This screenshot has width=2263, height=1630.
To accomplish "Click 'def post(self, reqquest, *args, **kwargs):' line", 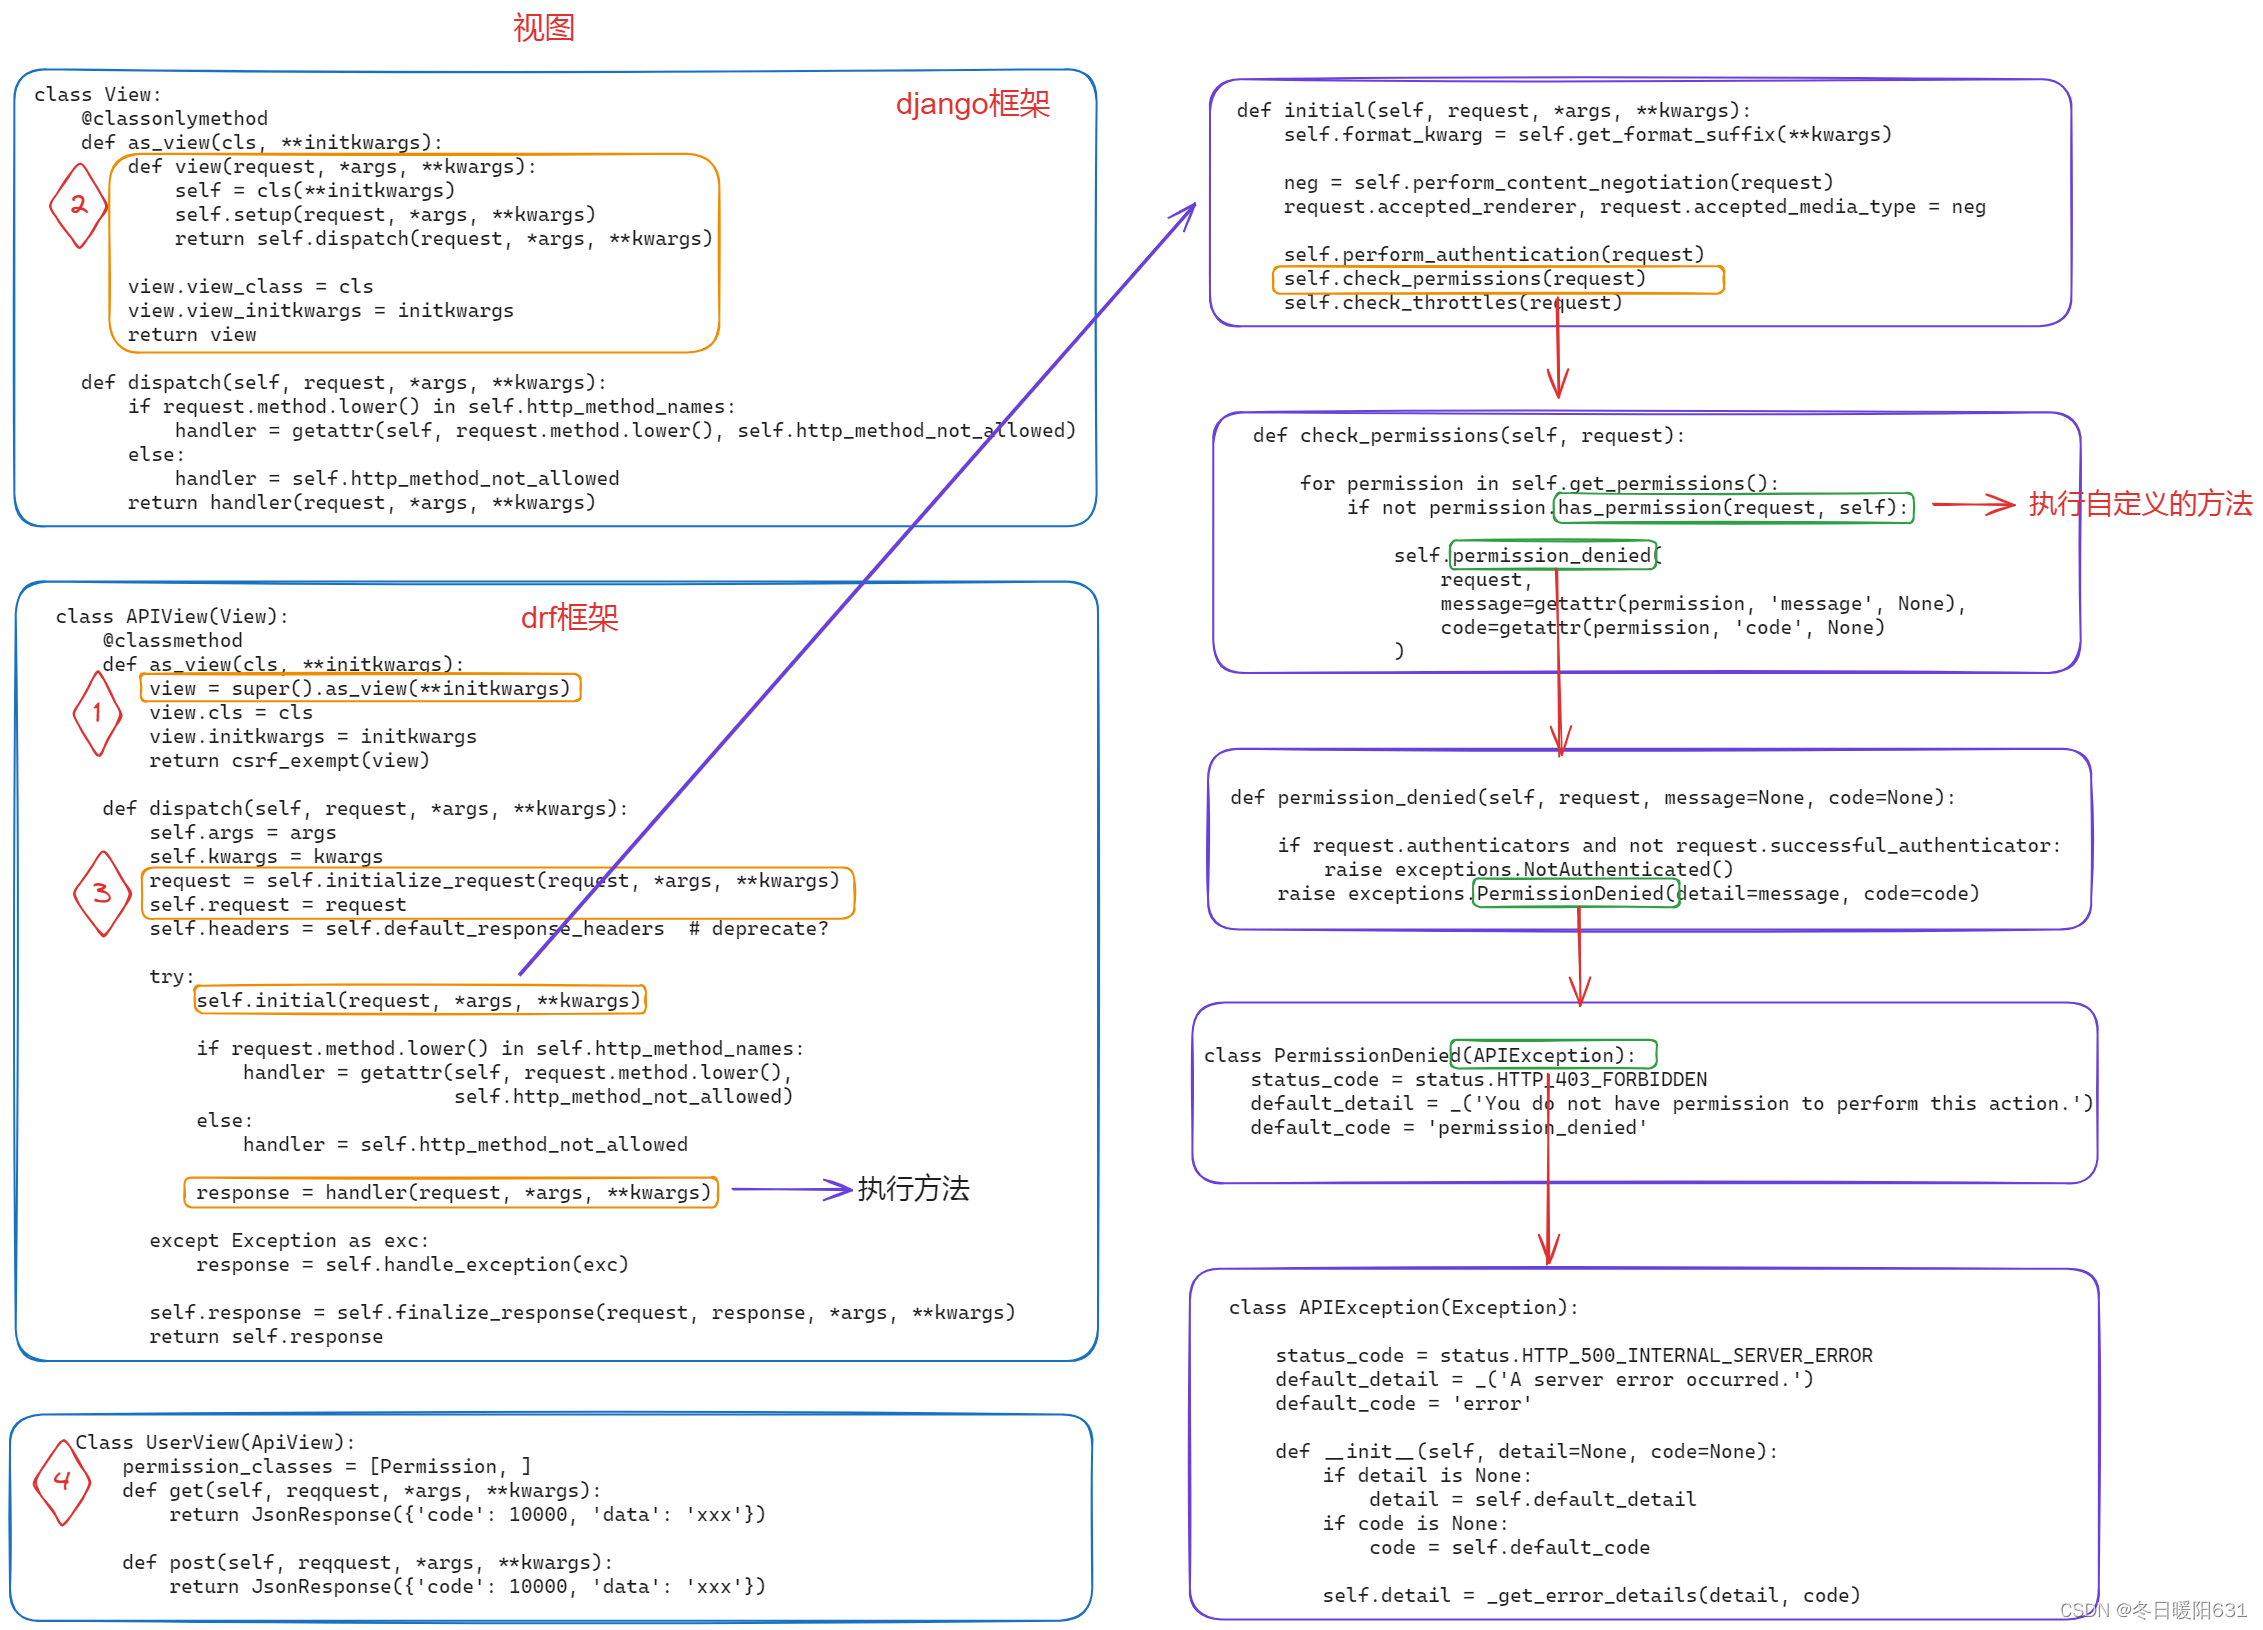I will click(x=368, y=1563).
